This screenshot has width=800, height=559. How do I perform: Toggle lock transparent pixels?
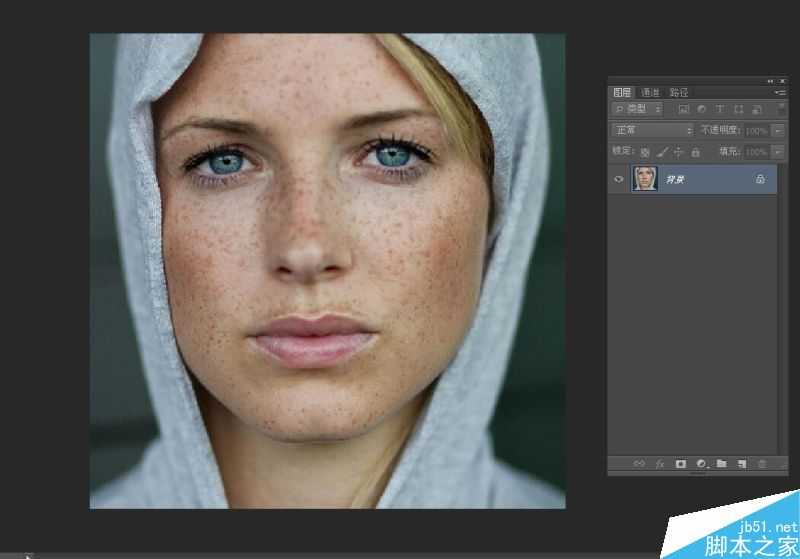tap(645, 152)
